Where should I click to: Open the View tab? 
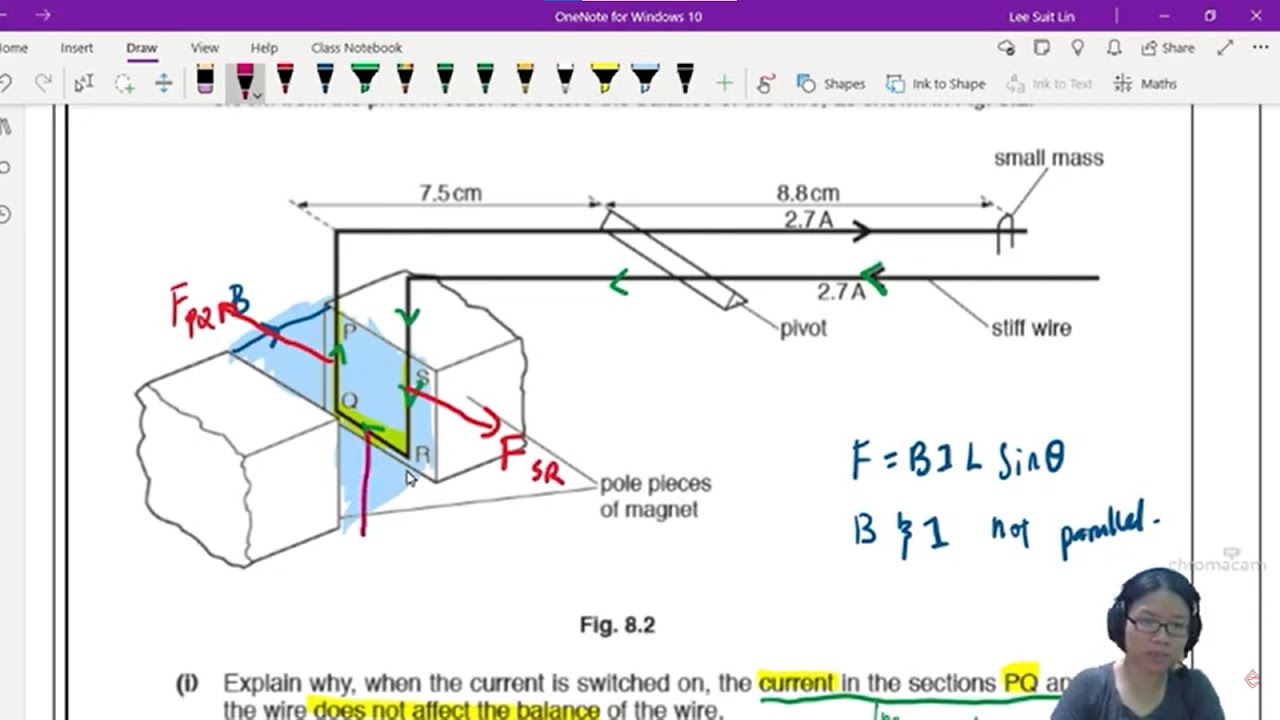click(204, 47)
